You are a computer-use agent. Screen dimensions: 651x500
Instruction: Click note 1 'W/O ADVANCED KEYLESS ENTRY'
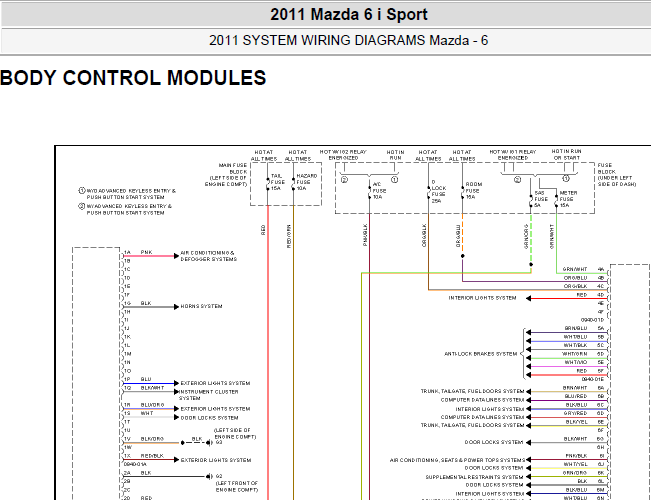click(x=127, y=194)
